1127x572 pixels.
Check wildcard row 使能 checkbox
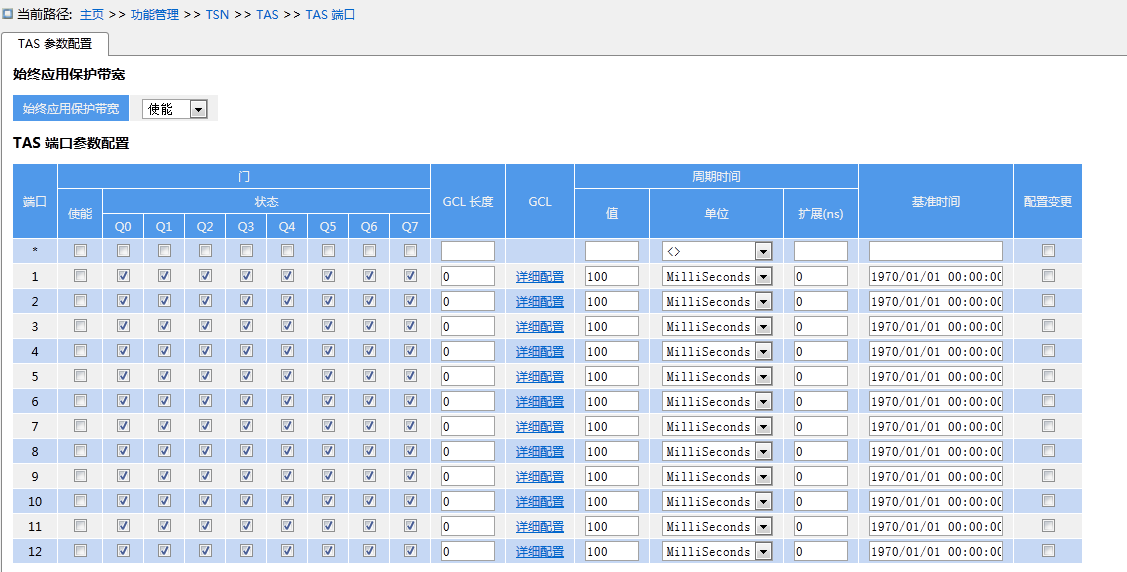pos(80,251)
